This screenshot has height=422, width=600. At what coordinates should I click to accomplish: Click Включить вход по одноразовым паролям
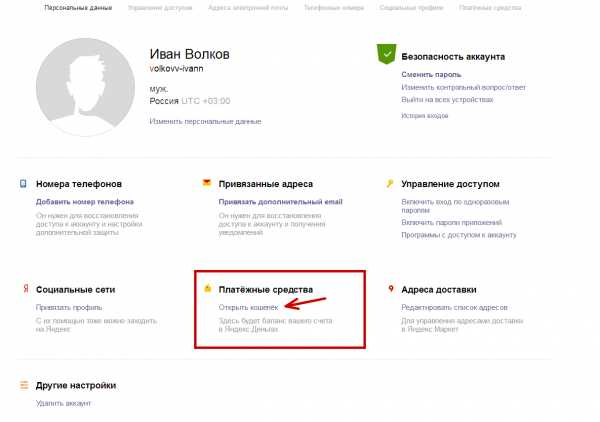(455, 206)
